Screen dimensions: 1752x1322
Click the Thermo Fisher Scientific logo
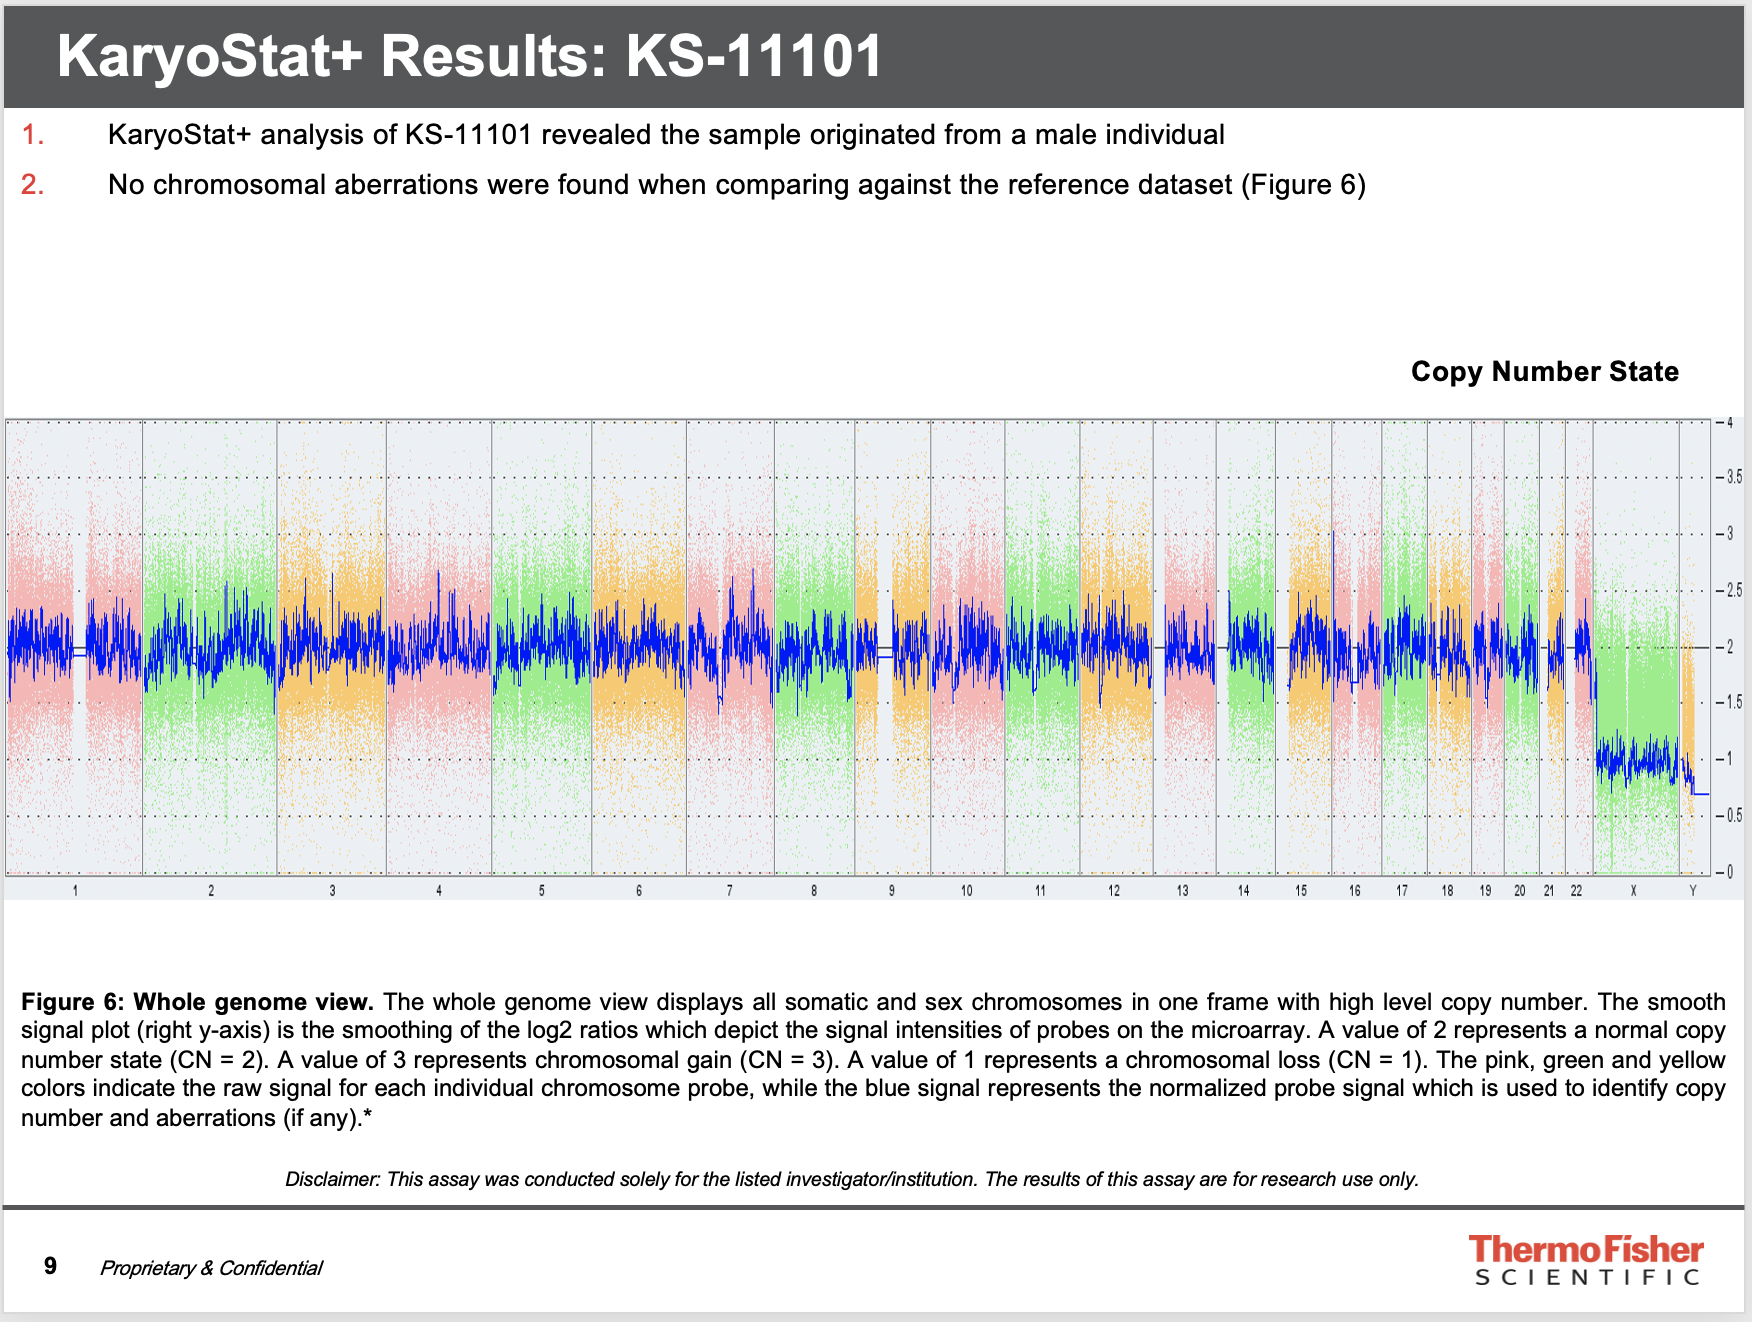click(1586, 1261)
